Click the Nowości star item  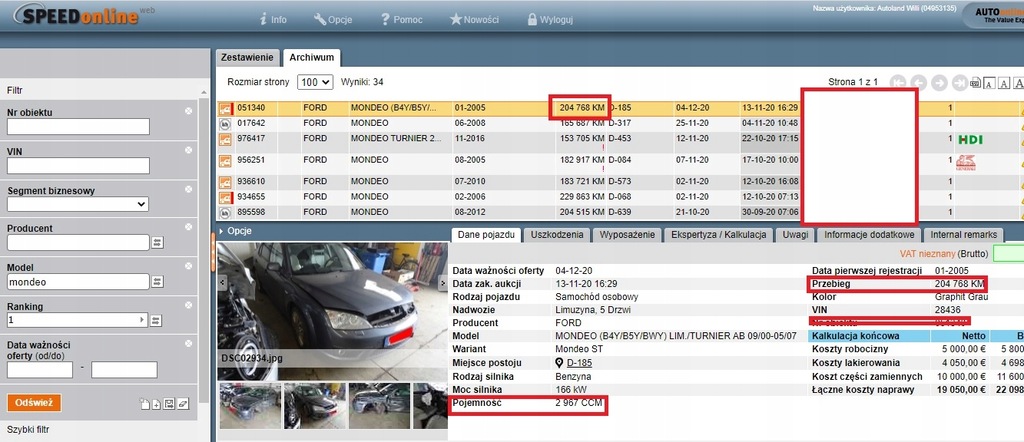pyautogui.click(x=483, y=19)
